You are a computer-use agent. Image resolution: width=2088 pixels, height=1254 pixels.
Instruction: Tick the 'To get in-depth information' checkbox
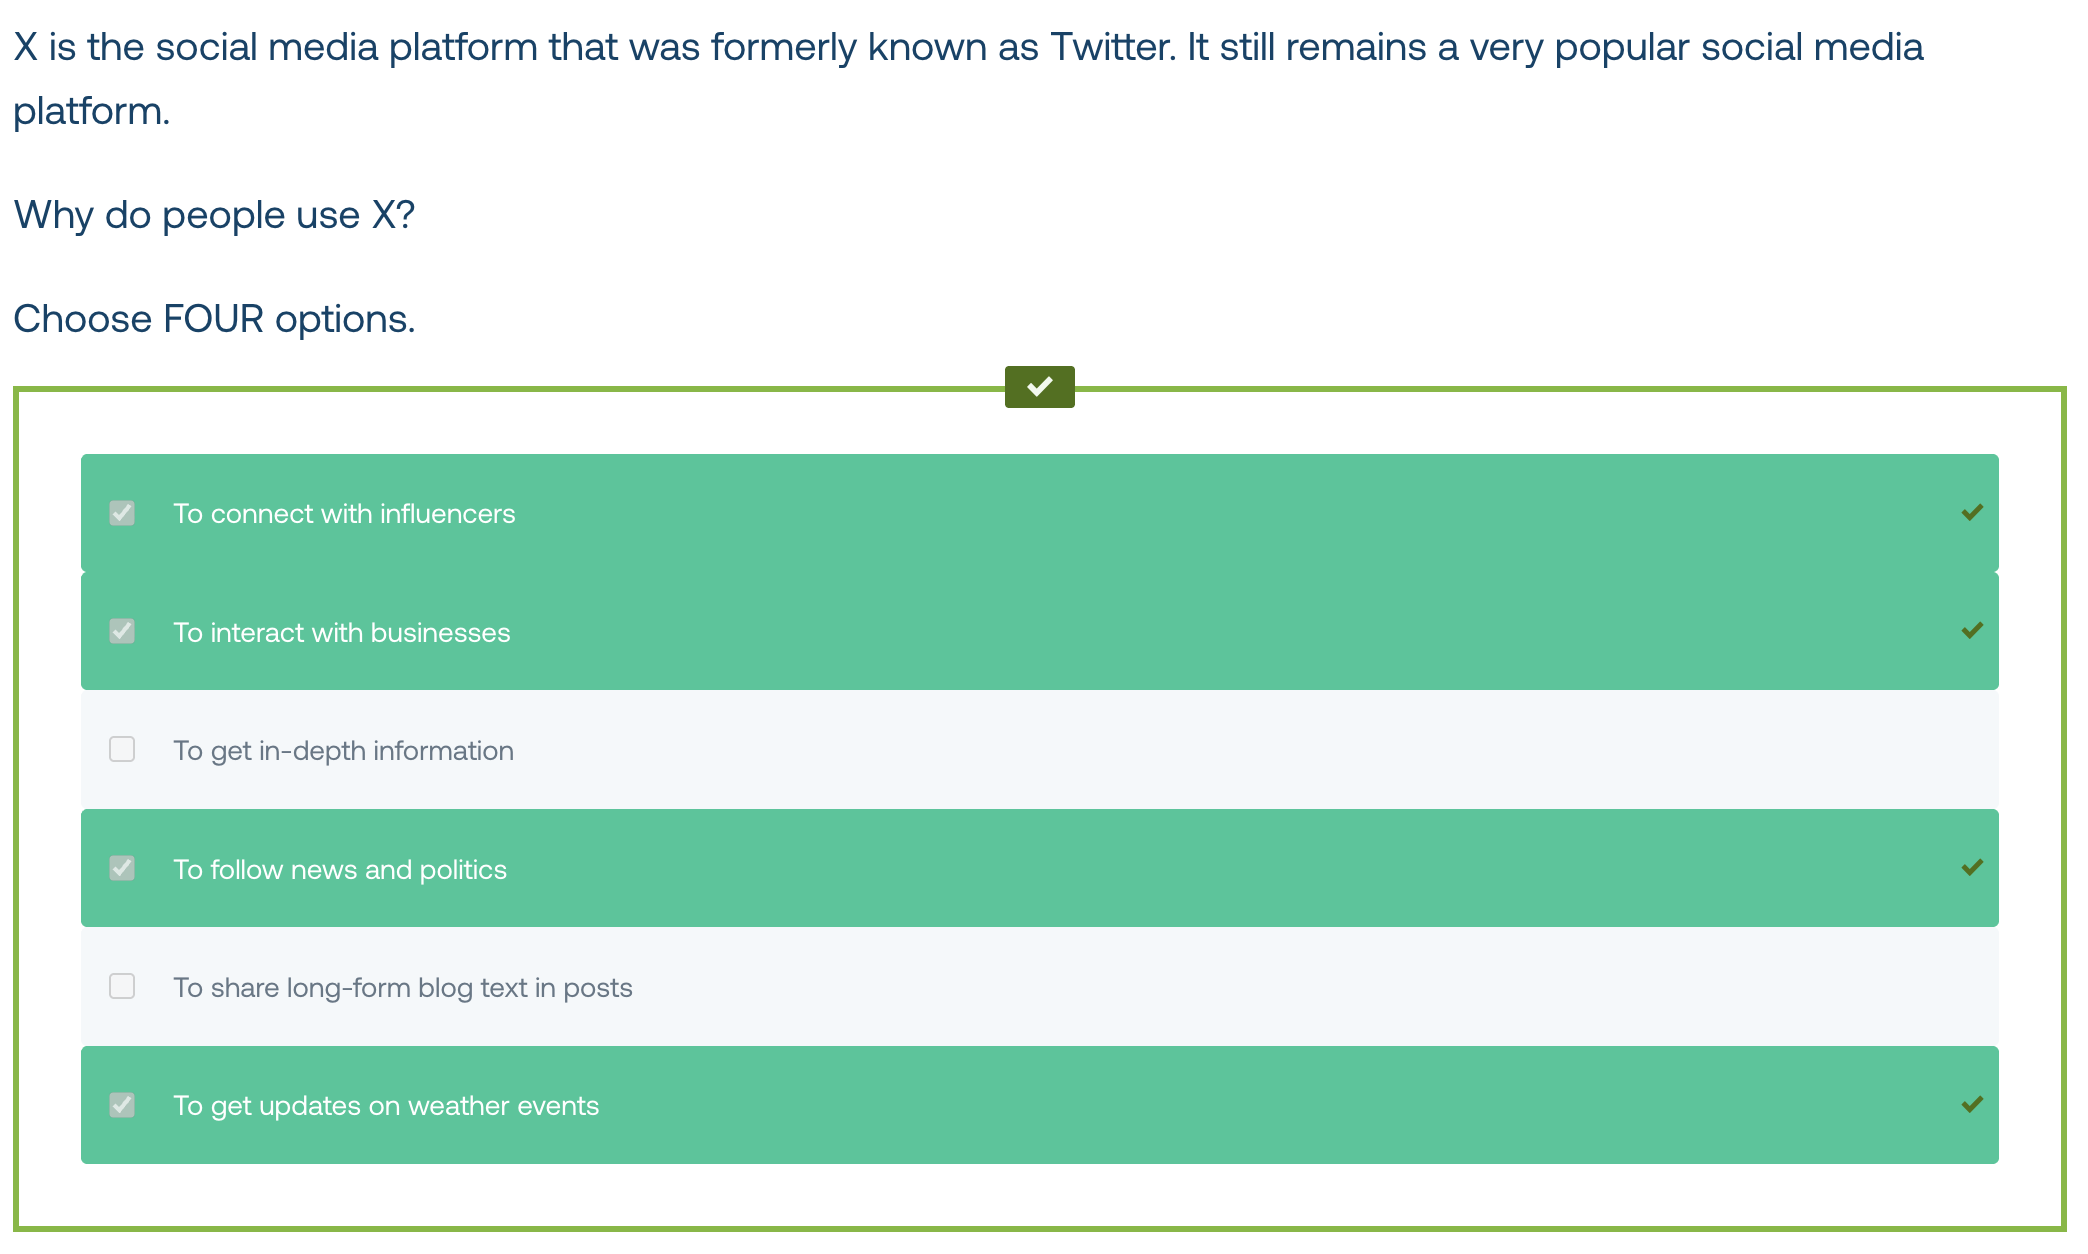(122, 749)
